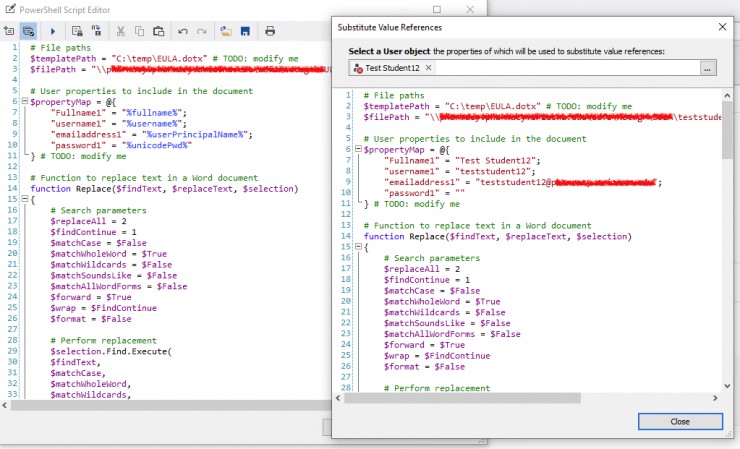This screenshot has width=740, height=449.
Task: Undo last edit with the undo arrow
Action: (x=183, y=31)
